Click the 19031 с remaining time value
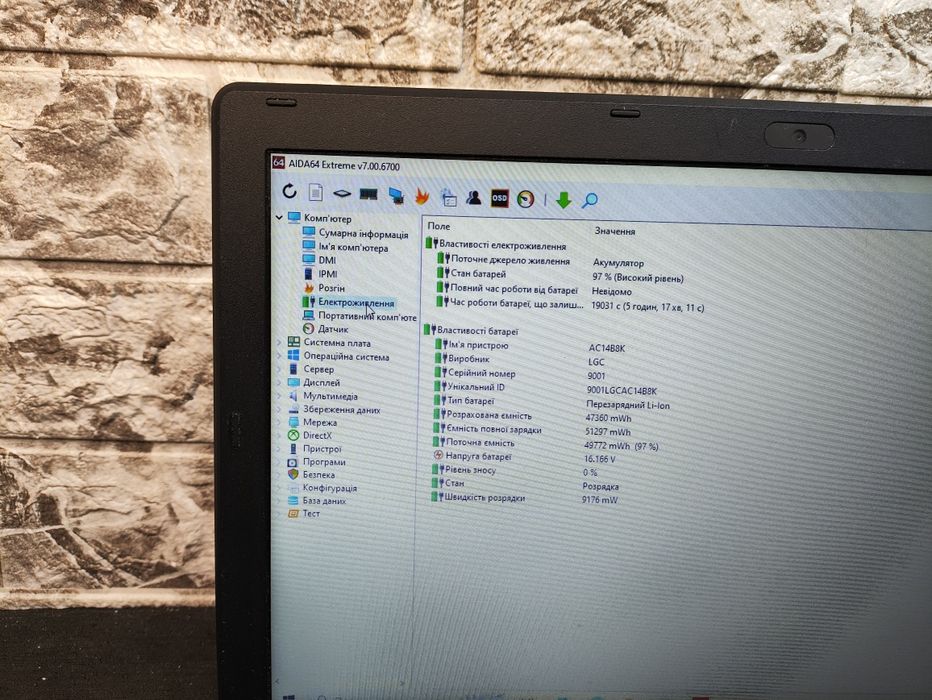The image size is (932, 700). 647,307
